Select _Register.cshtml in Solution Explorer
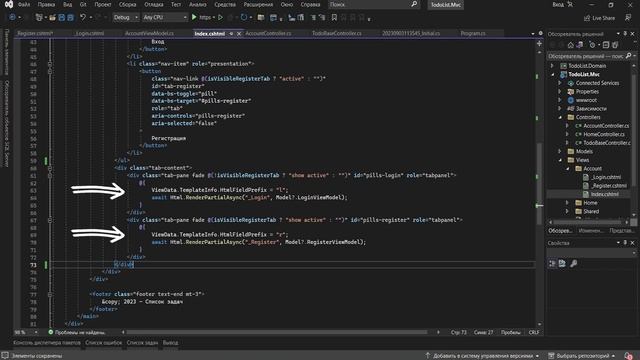Screen dimensions: 640x360 (x=609, y=186)
